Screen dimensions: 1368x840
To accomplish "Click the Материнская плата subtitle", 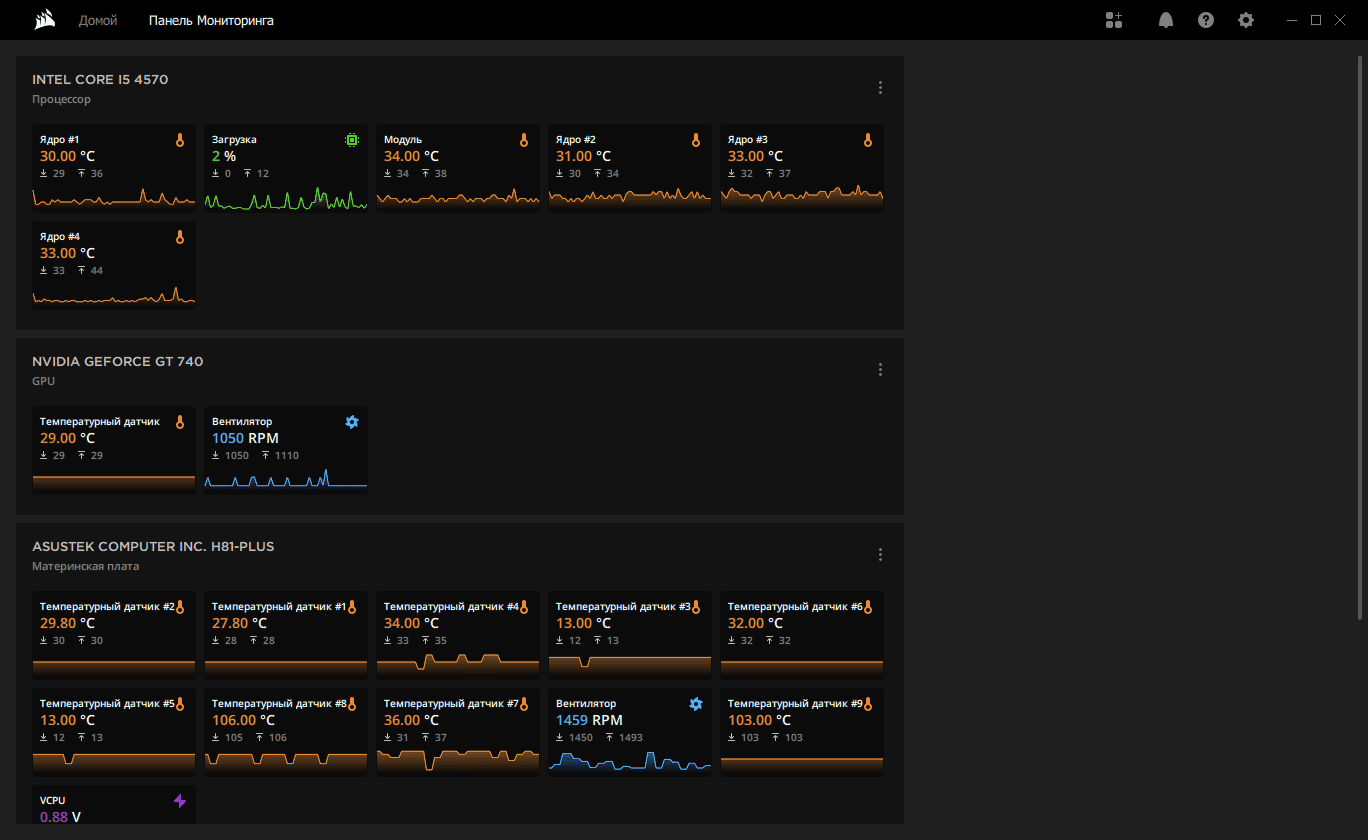I will pyautogui.click(x=85, y=566).
